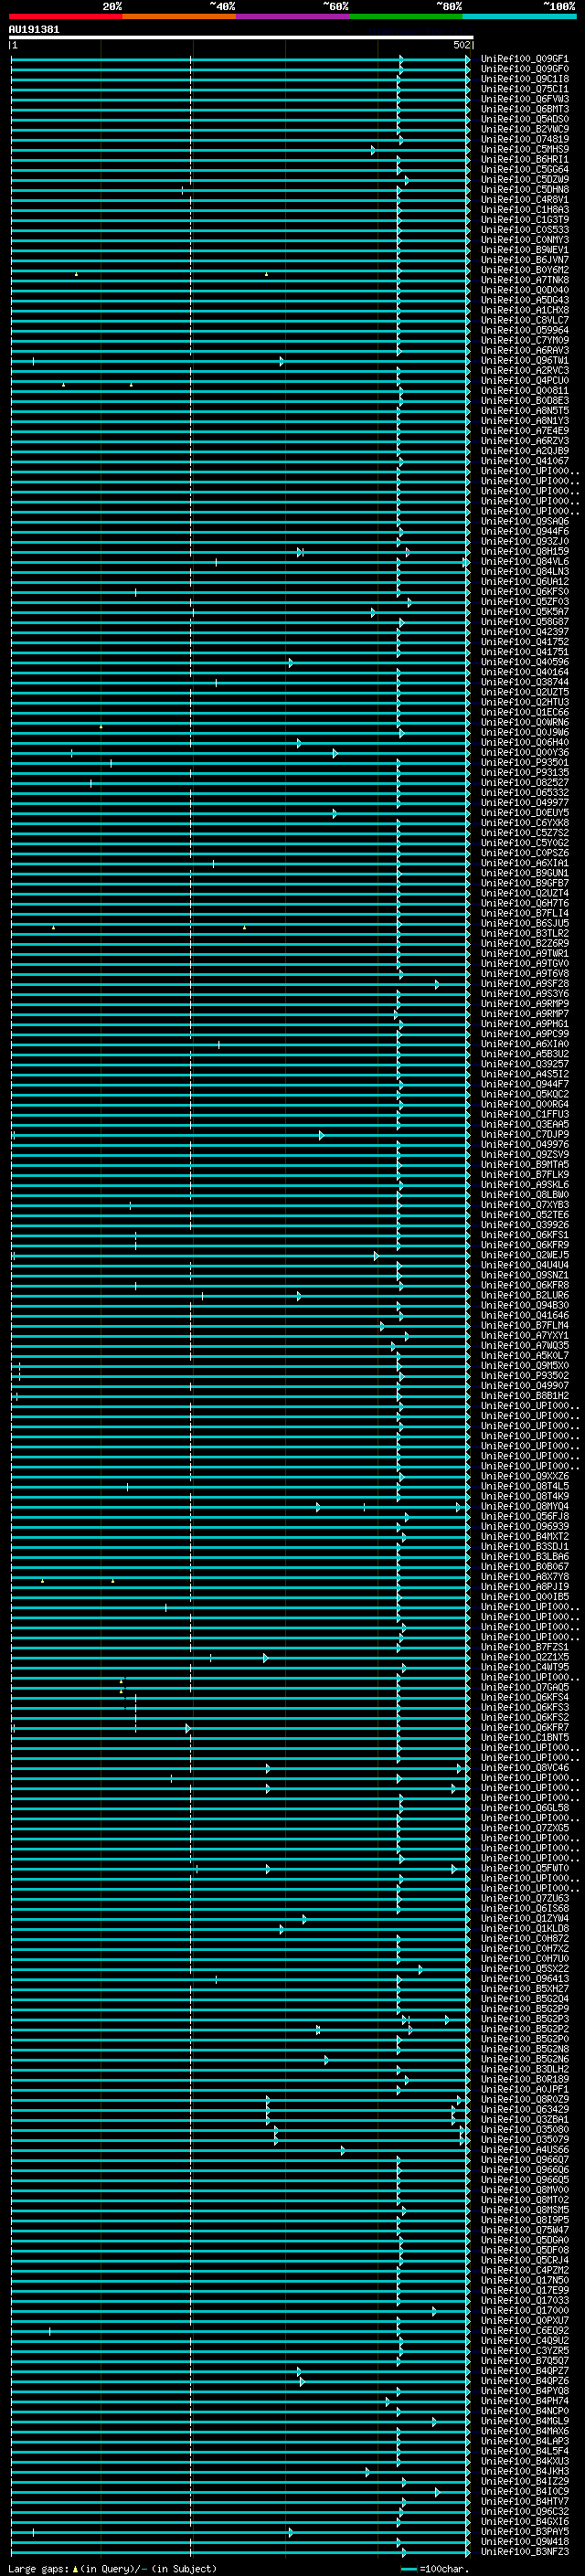Select hit UniRef100_Q5ADS0

coord(525,119)
